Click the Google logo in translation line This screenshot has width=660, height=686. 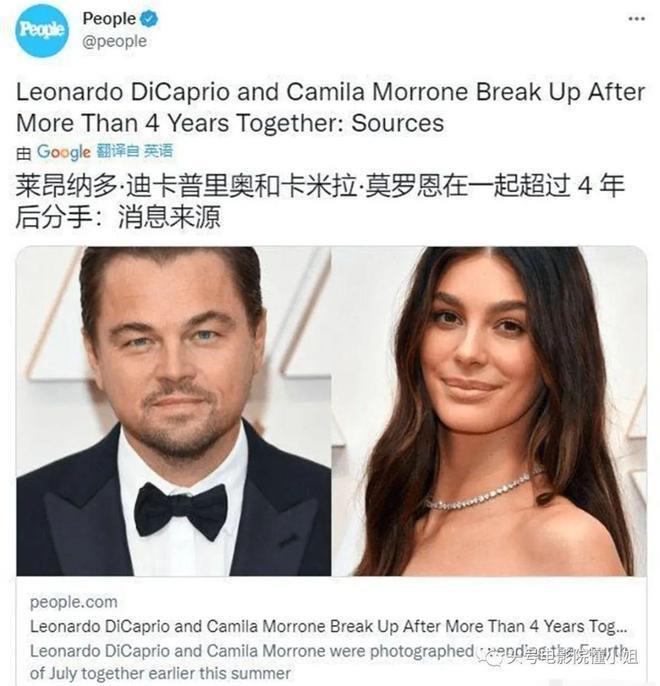(x=64, y=152)
